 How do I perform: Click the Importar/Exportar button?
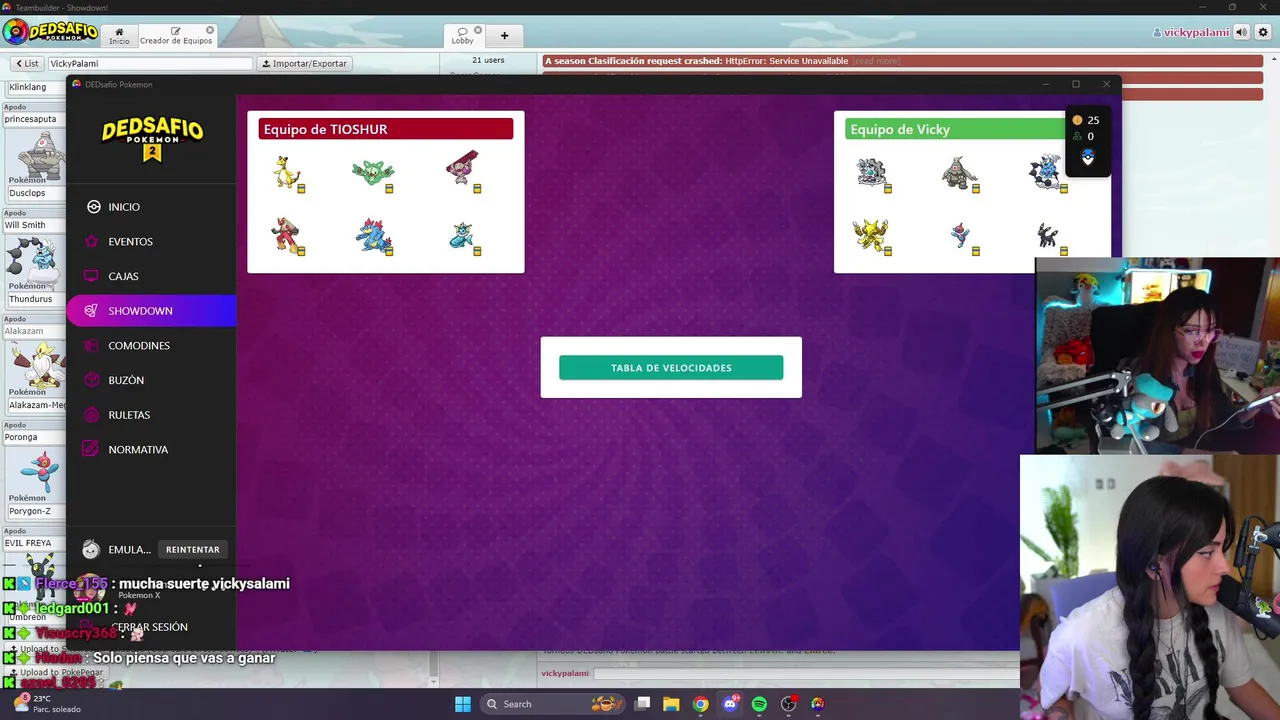click(x=305, y=64)
